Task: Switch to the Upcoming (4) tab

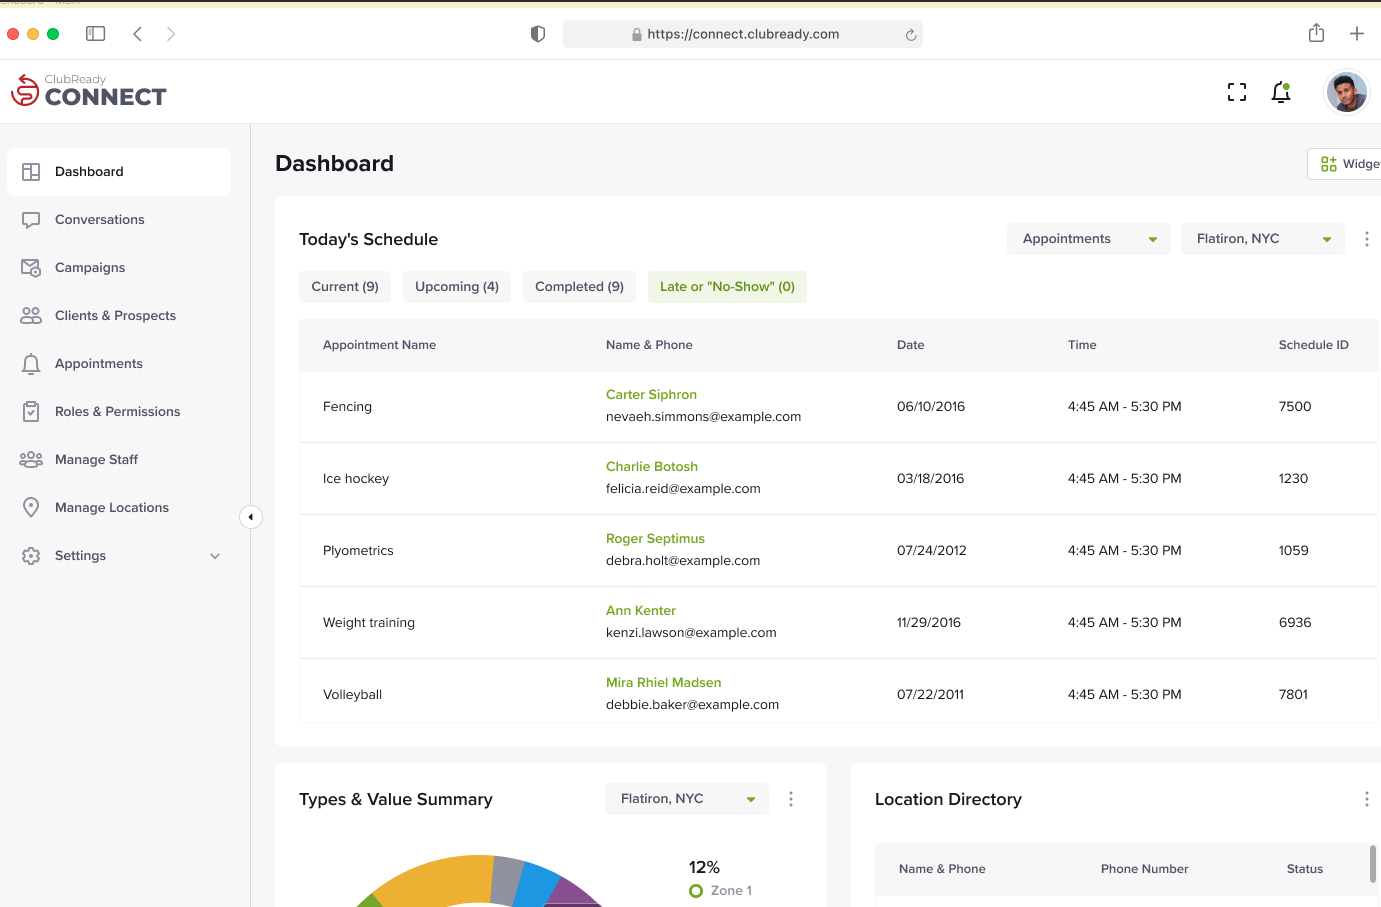Action: [x=457, y=287]
